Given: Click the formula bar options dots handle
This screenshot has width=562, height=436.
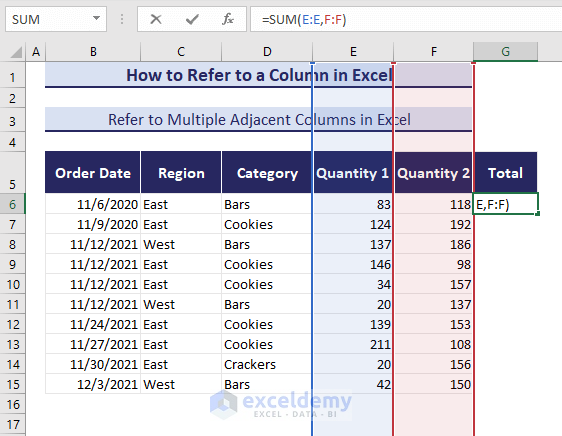Looking at the screenshot, I should coord(122,19).
